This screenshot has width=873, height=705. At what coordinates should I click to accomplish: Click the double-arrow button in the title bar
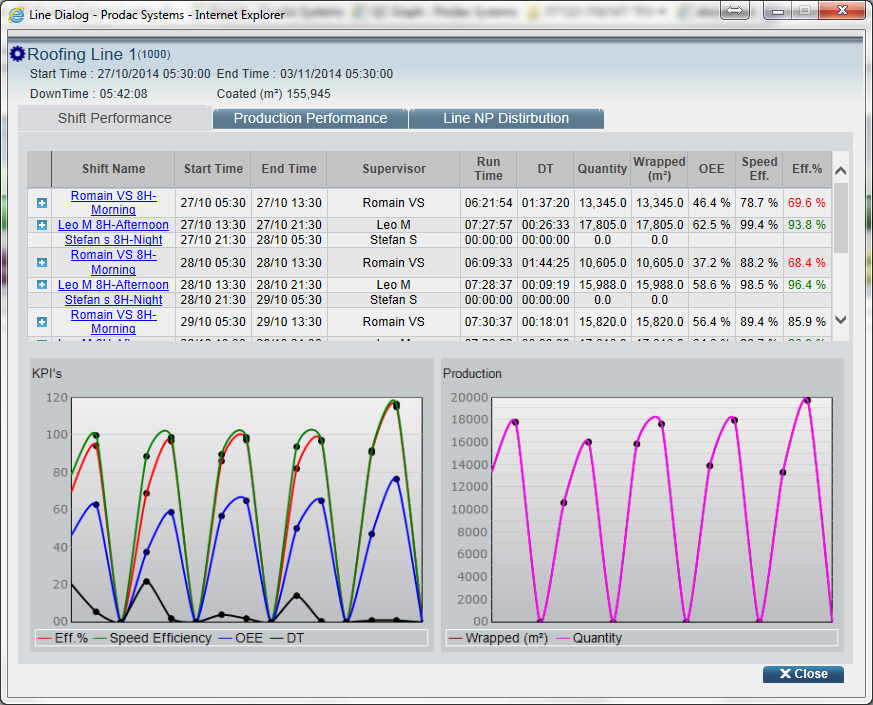coord(734,10)
